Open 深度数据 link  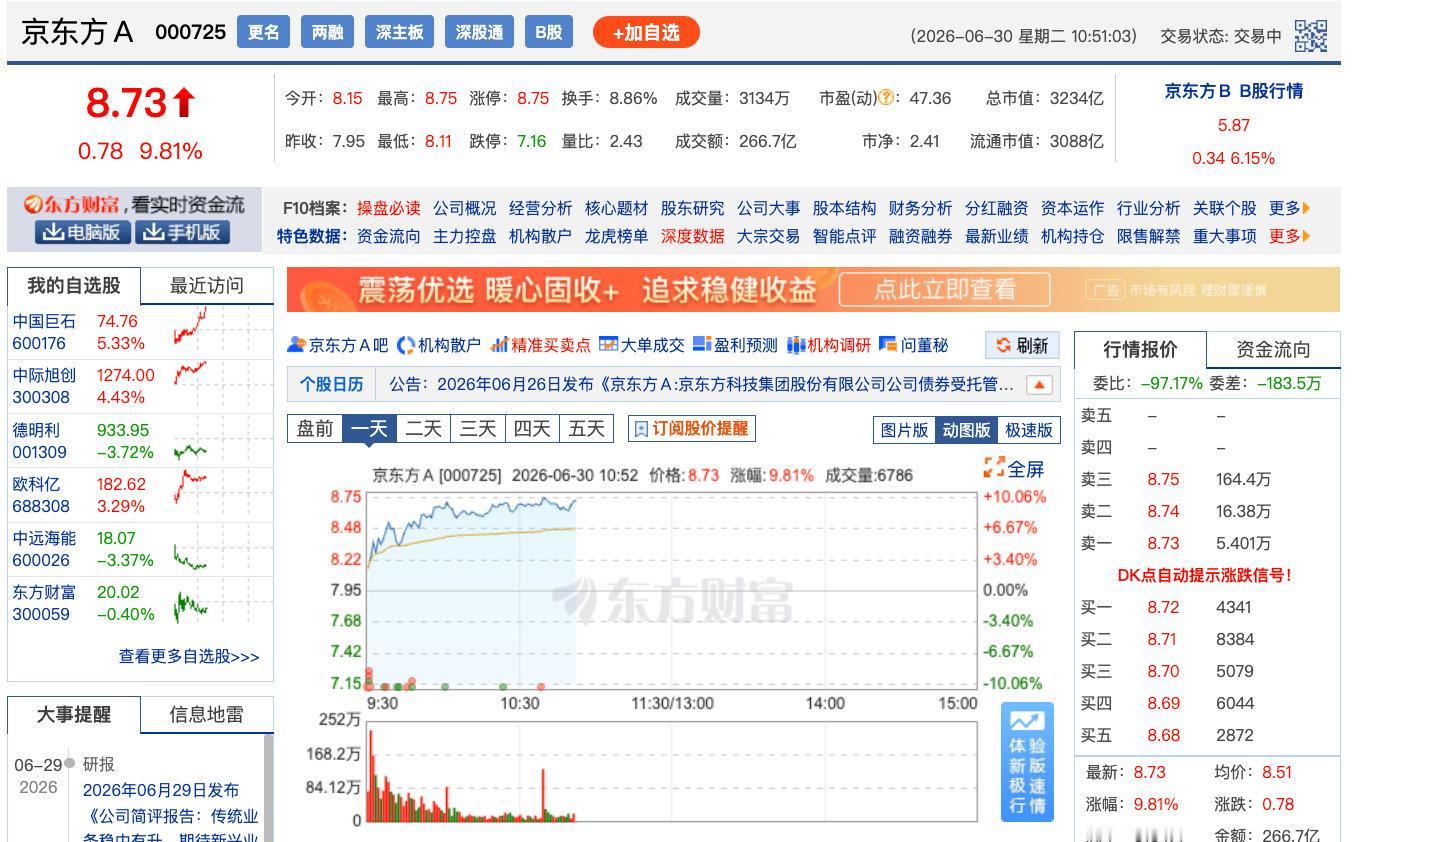point(692,236)
